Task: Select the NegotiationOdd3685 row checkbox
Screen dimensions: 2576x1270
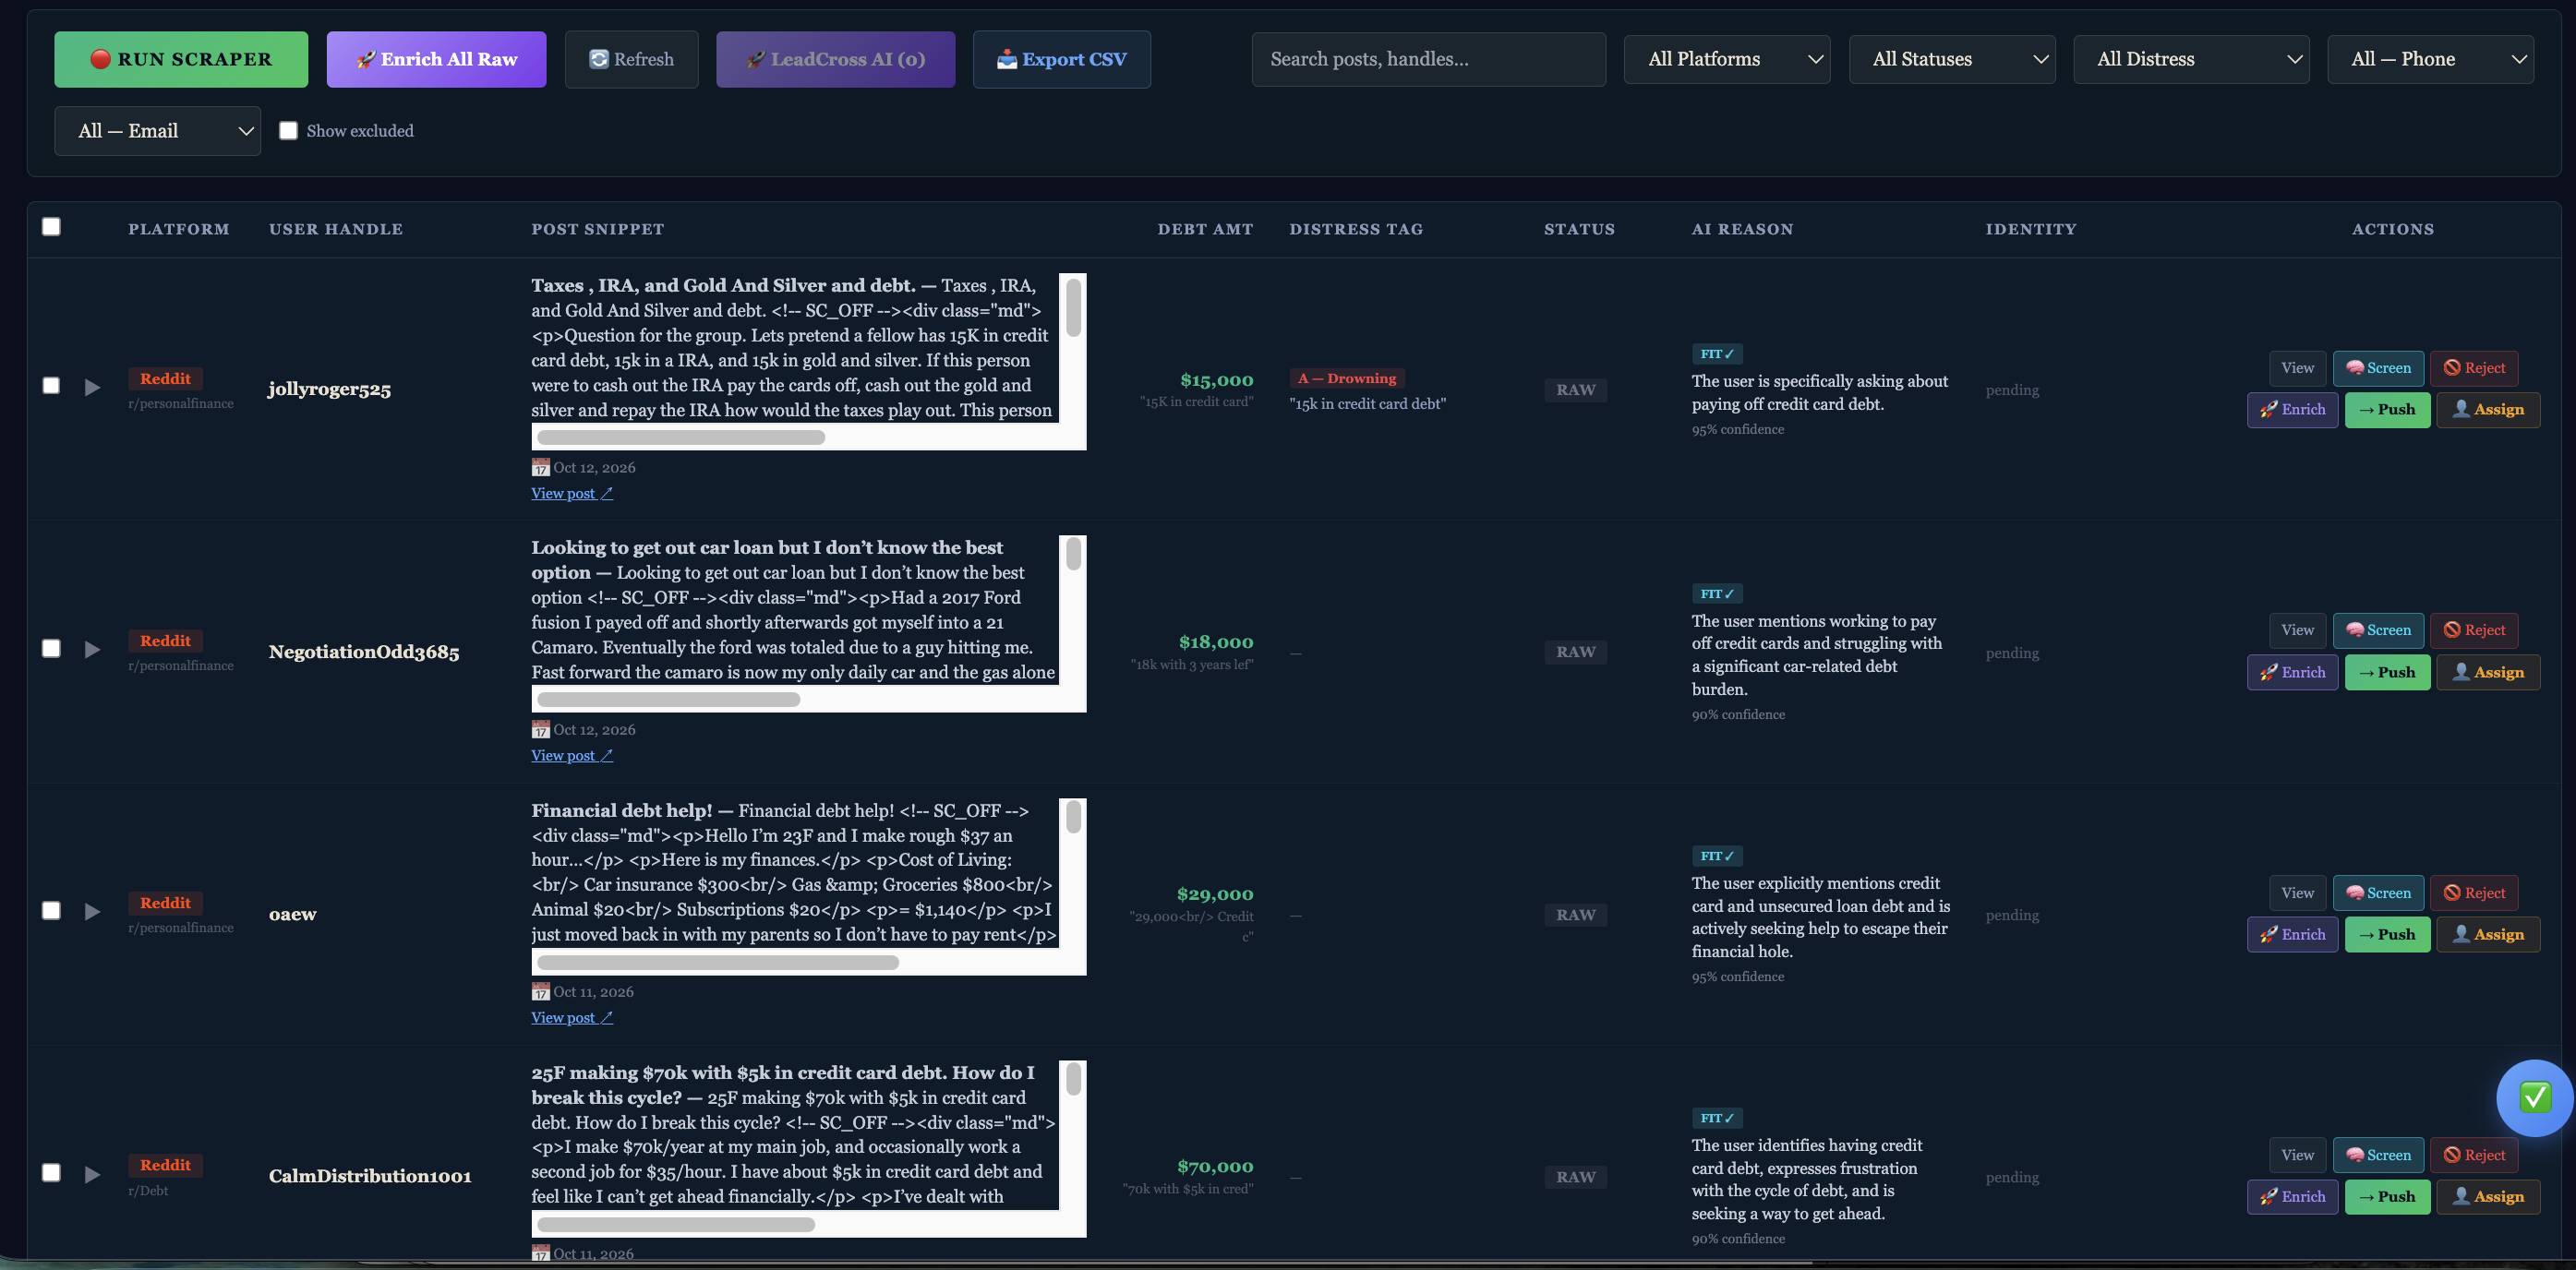Action: 51,648
